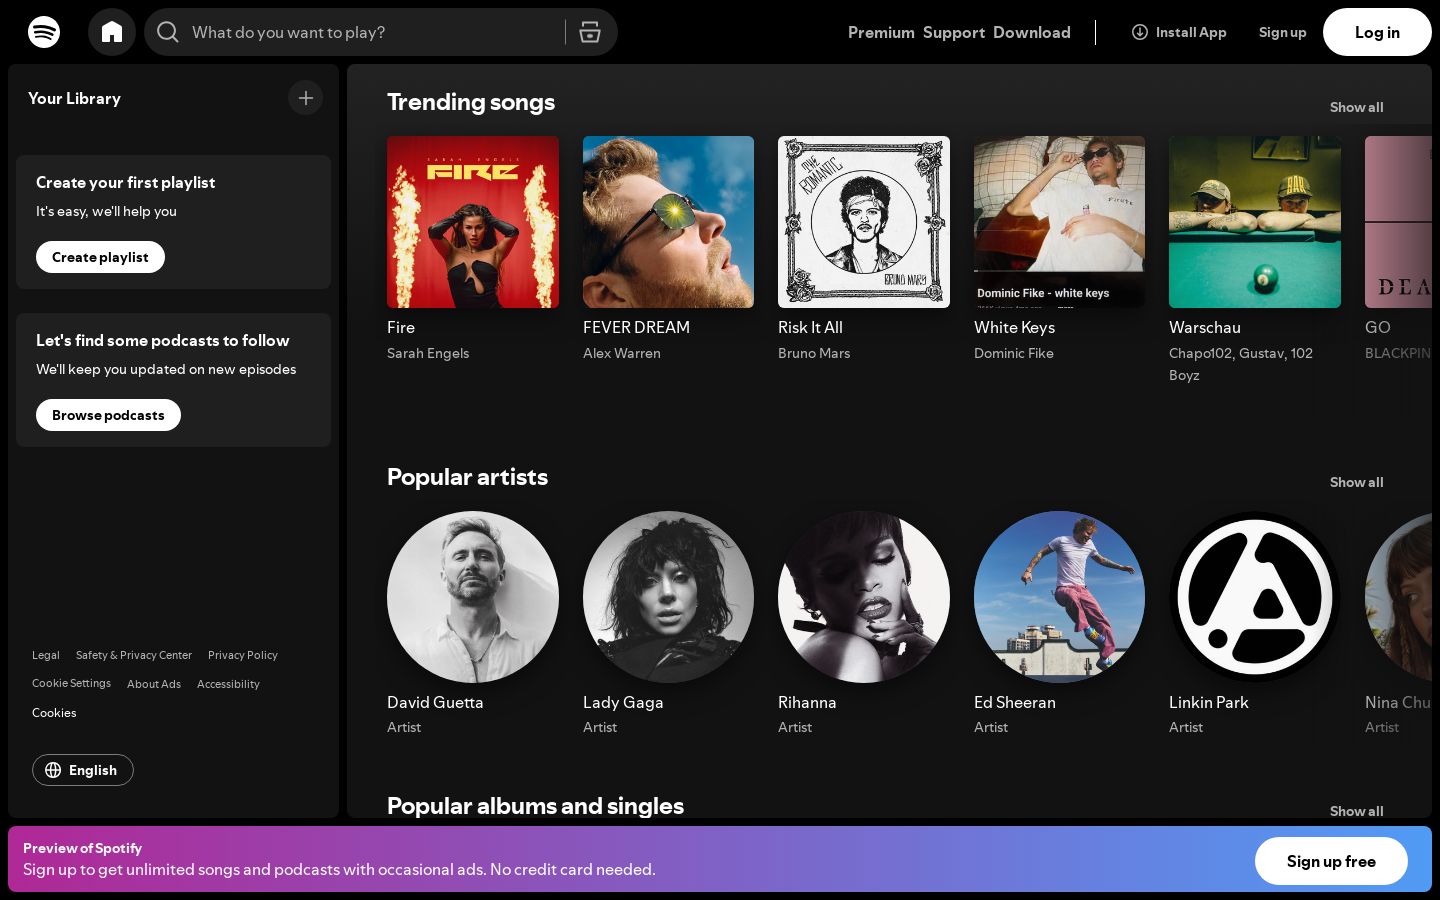The width and height of the screenshot is (1440, 900).
Task: Click the Cookies link
Action: (54, 713)
